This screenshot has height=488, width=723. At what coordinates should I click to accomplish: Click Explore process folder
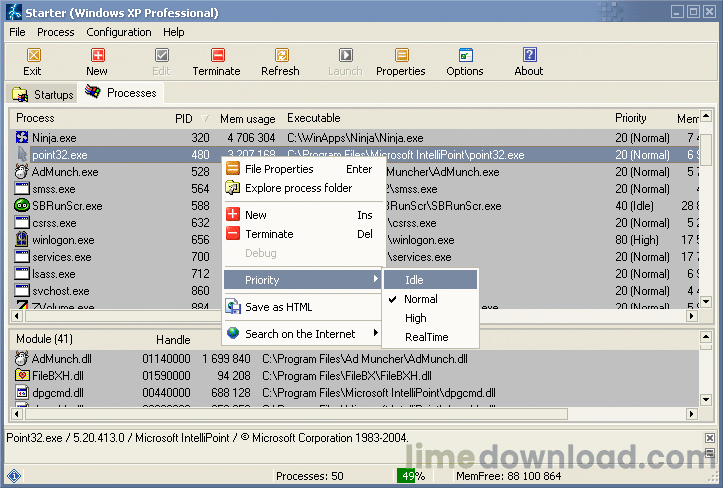point(298,188)
